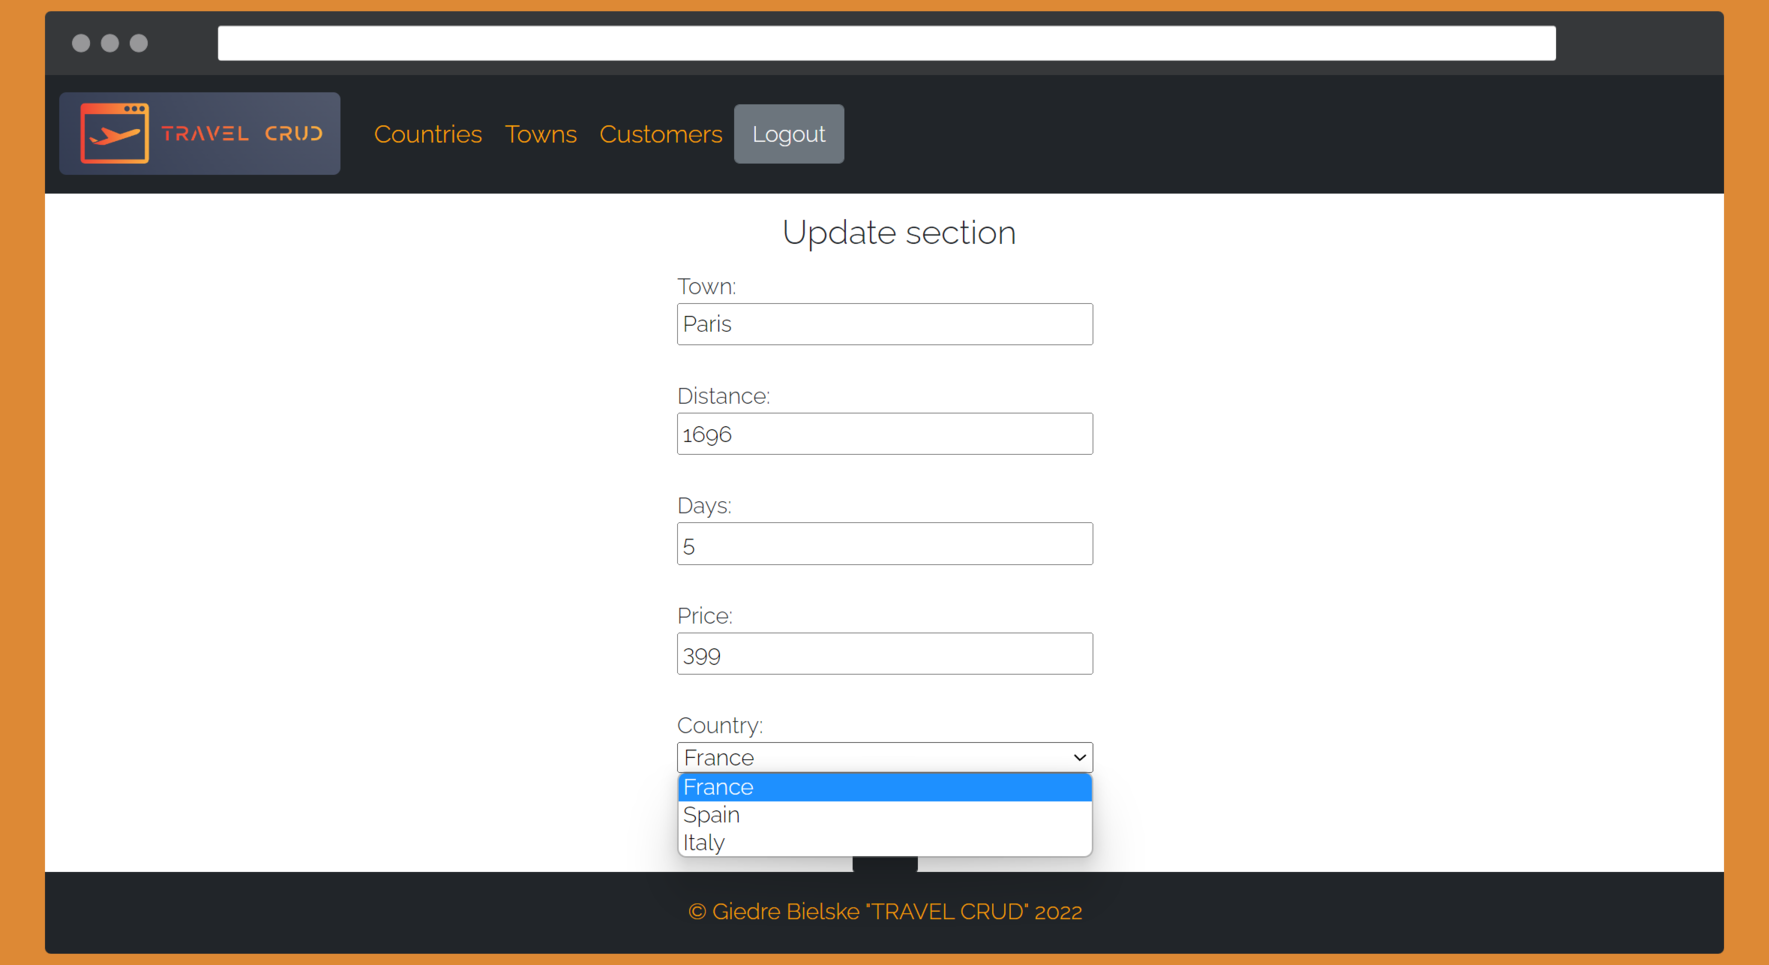Click the dark button below the dropdown list
1769x965 pixels.
pos(884,864)
